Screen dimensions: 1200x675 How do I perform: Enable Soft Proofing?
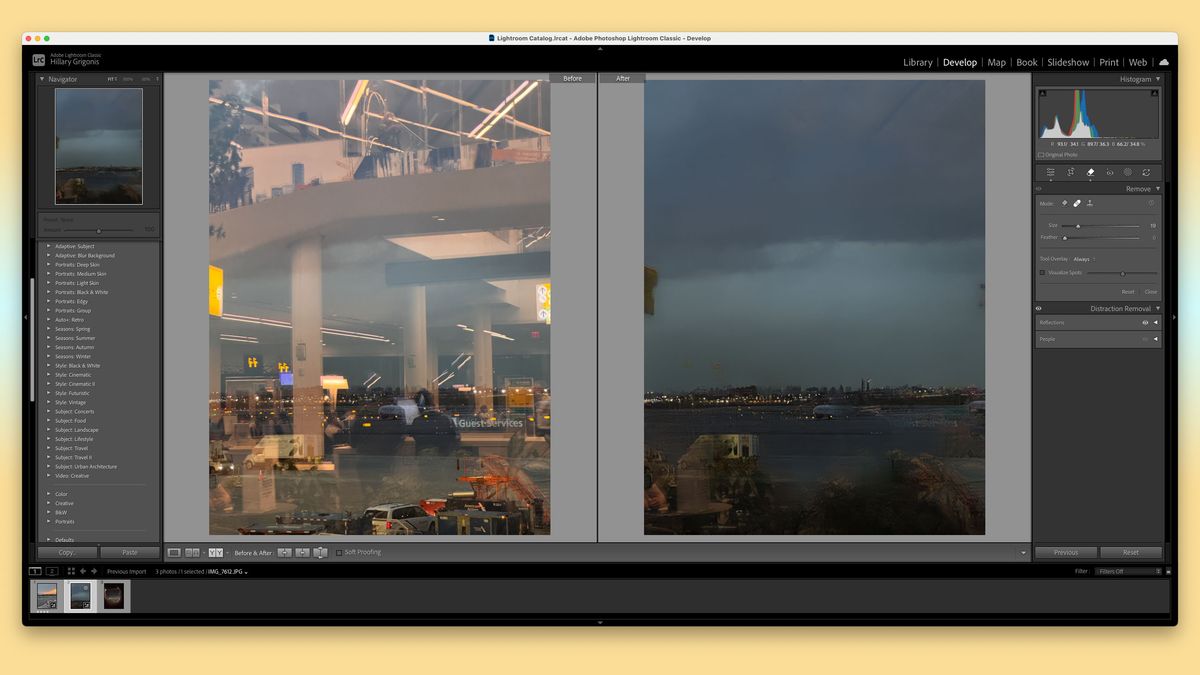point(339,552)
